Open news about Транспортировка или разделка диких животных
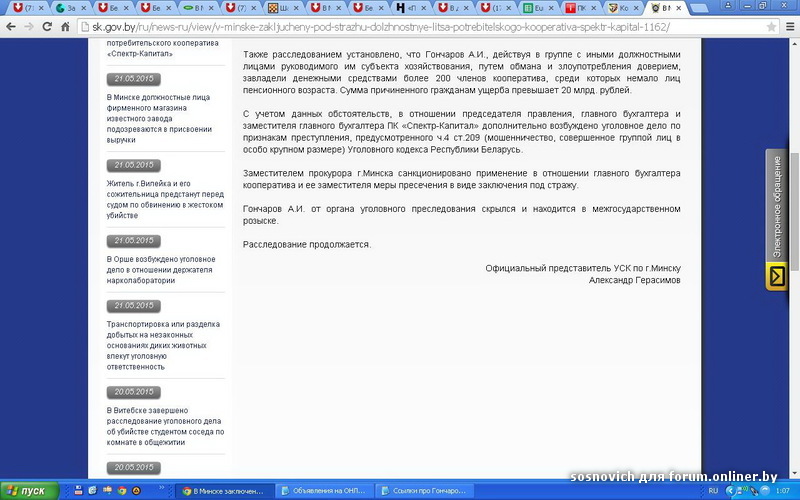This screenshot has width=800, height=500. [x=163, y=345]
